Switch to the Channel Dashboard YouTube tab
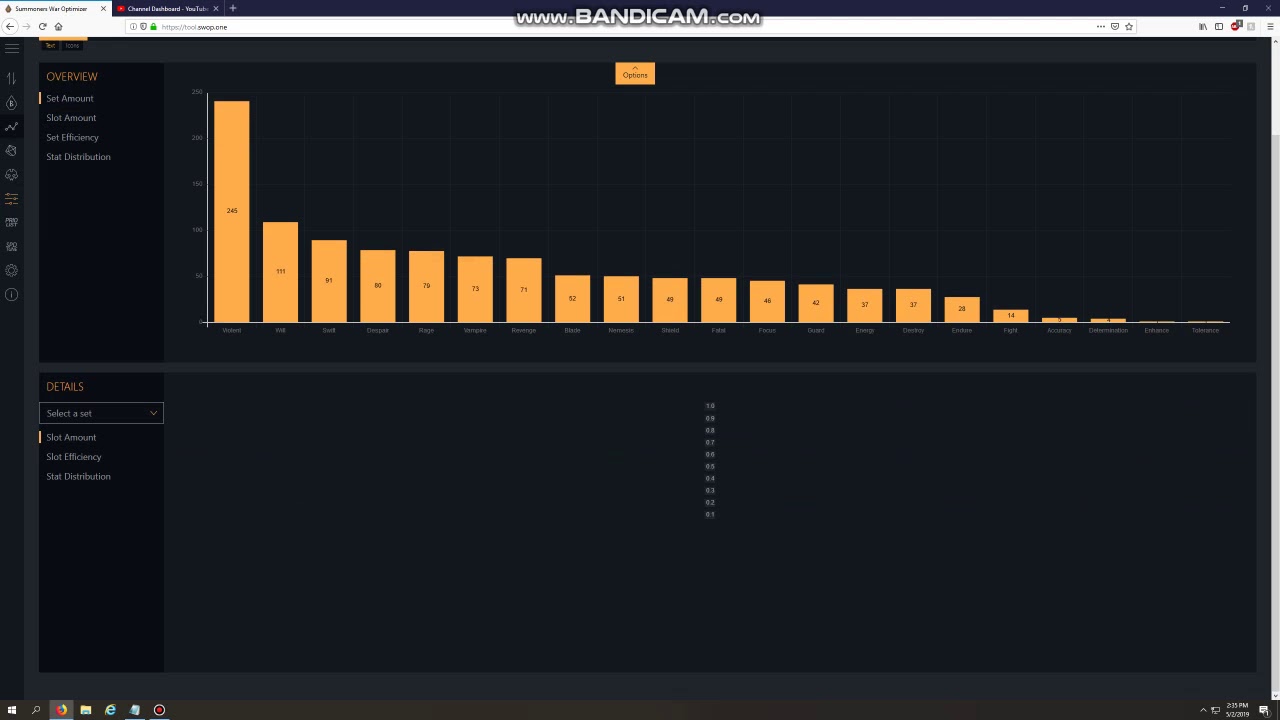Image resolution: width=1280 pixels, height=720 pixels. pyautogui.click(x=167, y=8)
